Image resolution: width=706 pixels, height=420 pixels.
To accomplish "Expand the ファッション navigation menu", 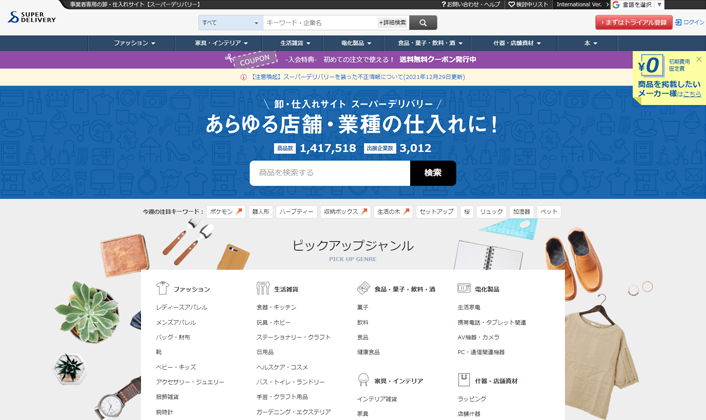I will click(134, 43).
